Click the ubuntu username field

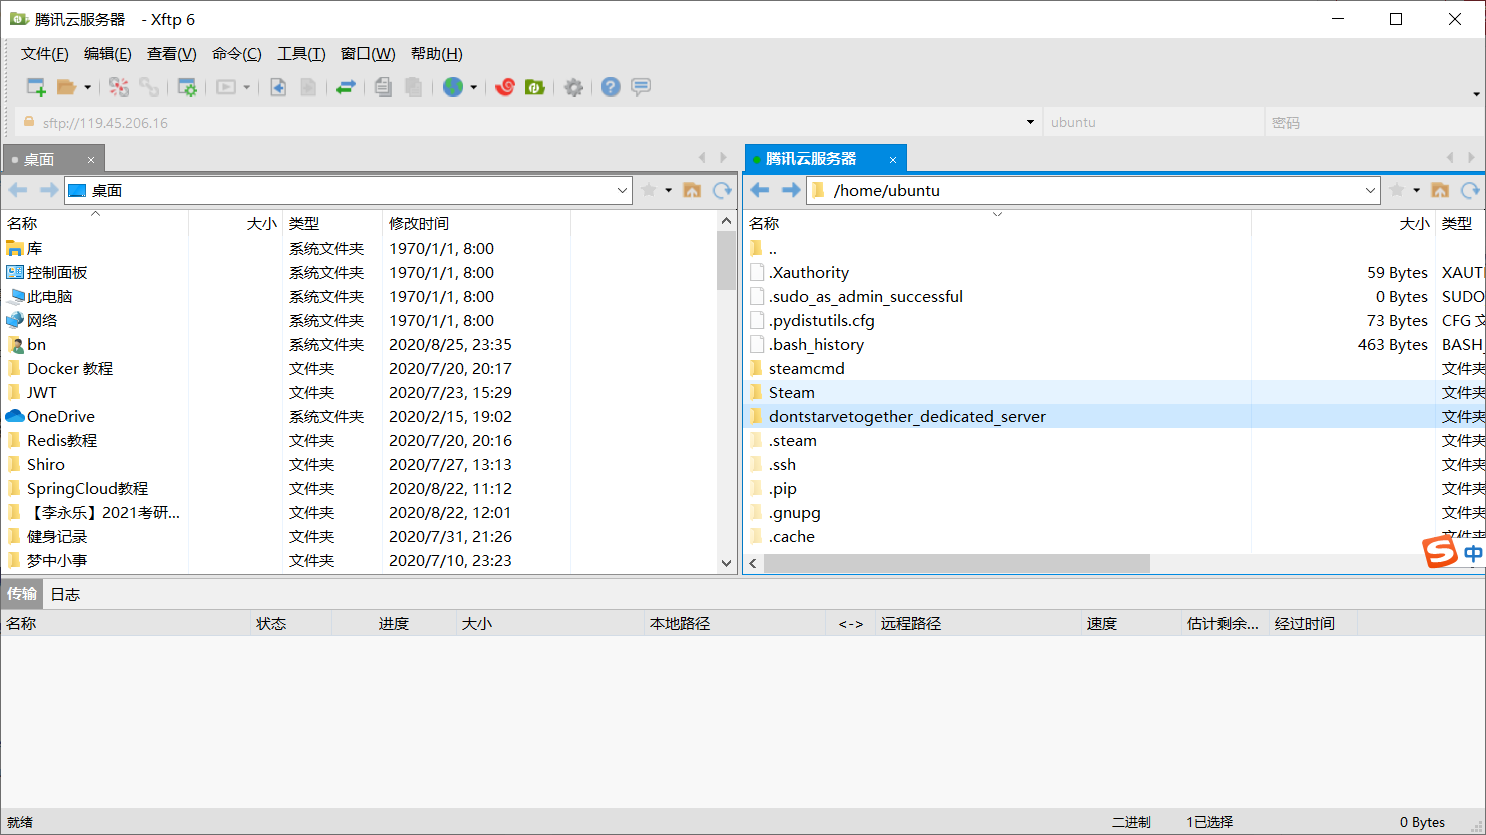1154,122
